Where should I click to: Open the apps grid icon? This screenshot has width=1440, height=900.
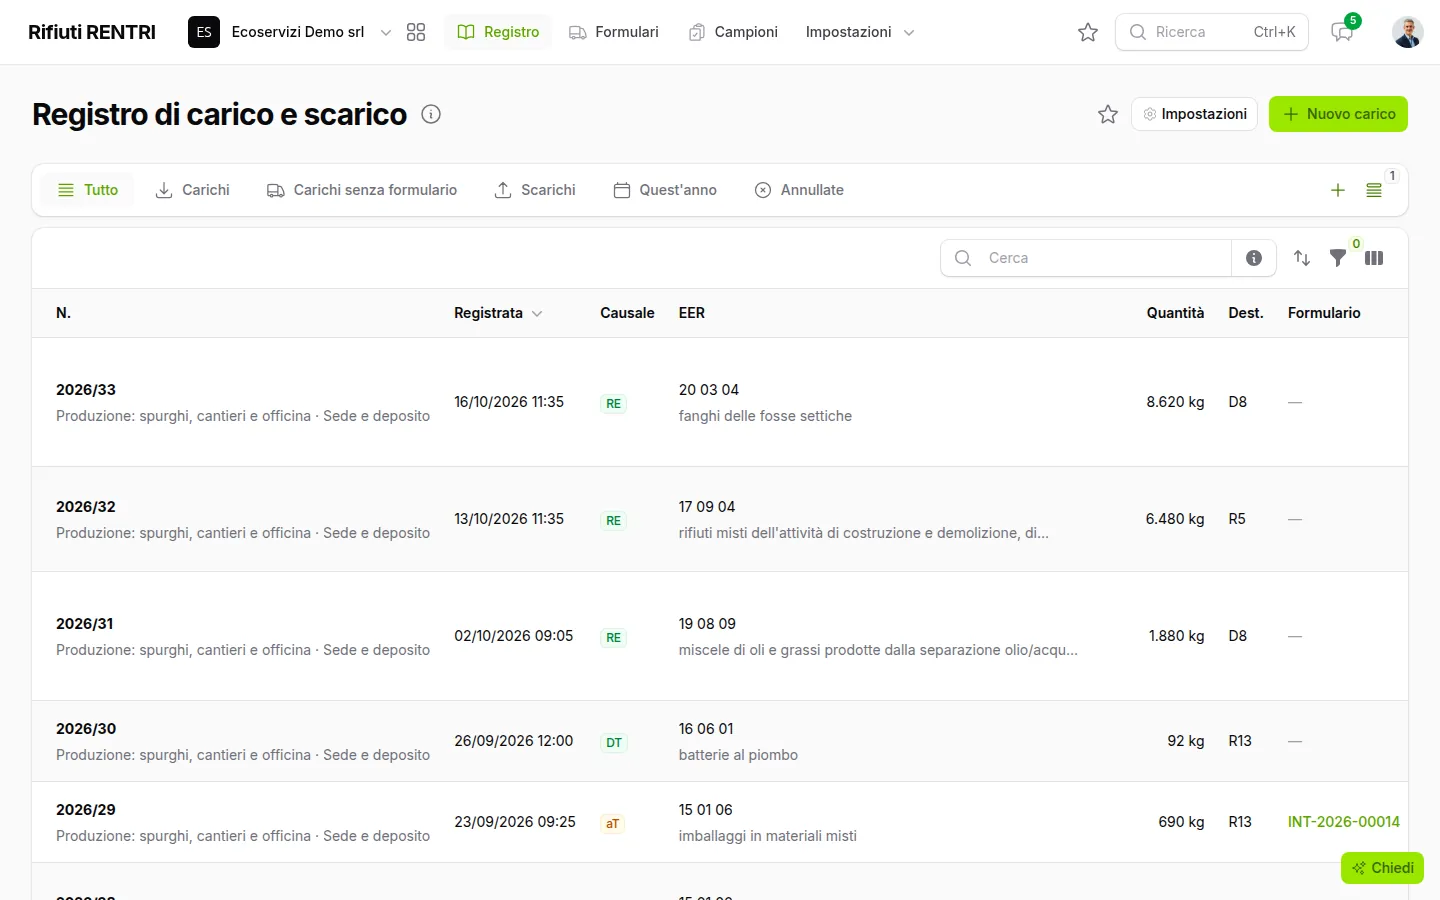(416, 32)
